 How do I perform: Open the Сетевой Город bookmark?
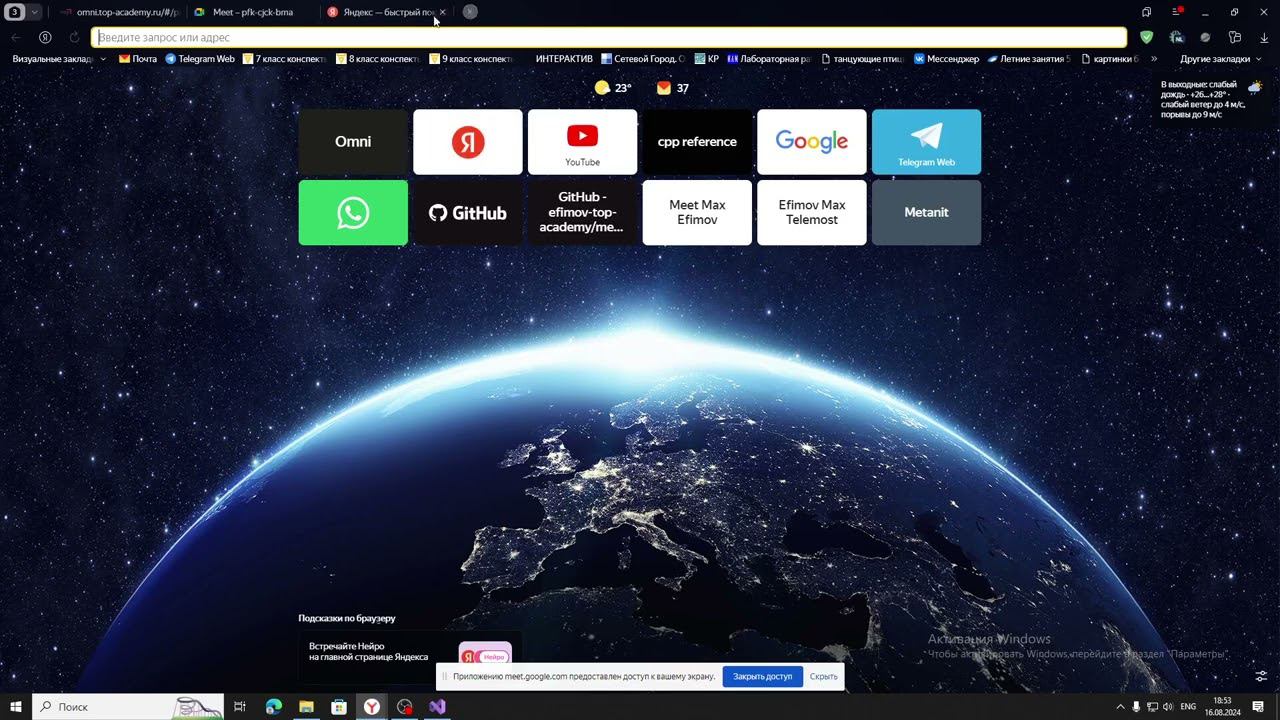(643, 59)
